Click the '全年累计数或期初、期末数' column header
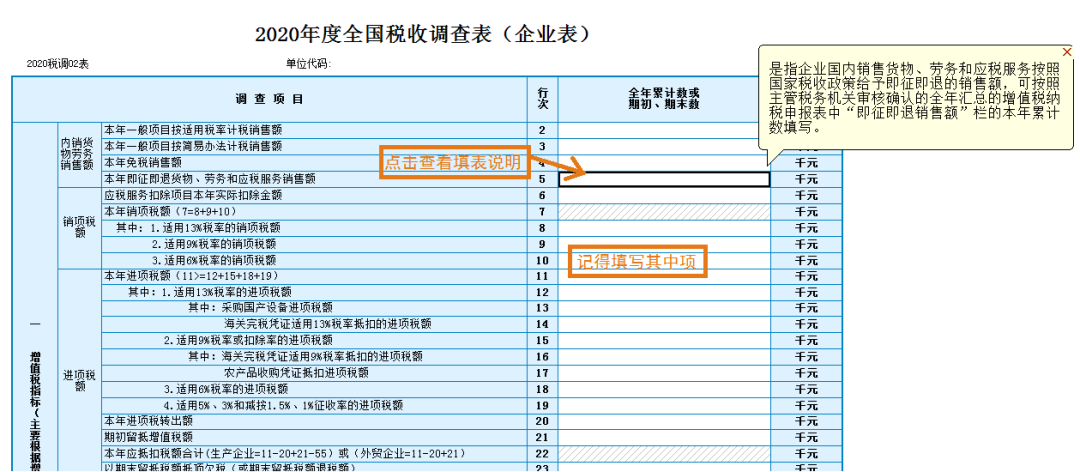Viewport: 1080px width, 472px height. point(664,99)
